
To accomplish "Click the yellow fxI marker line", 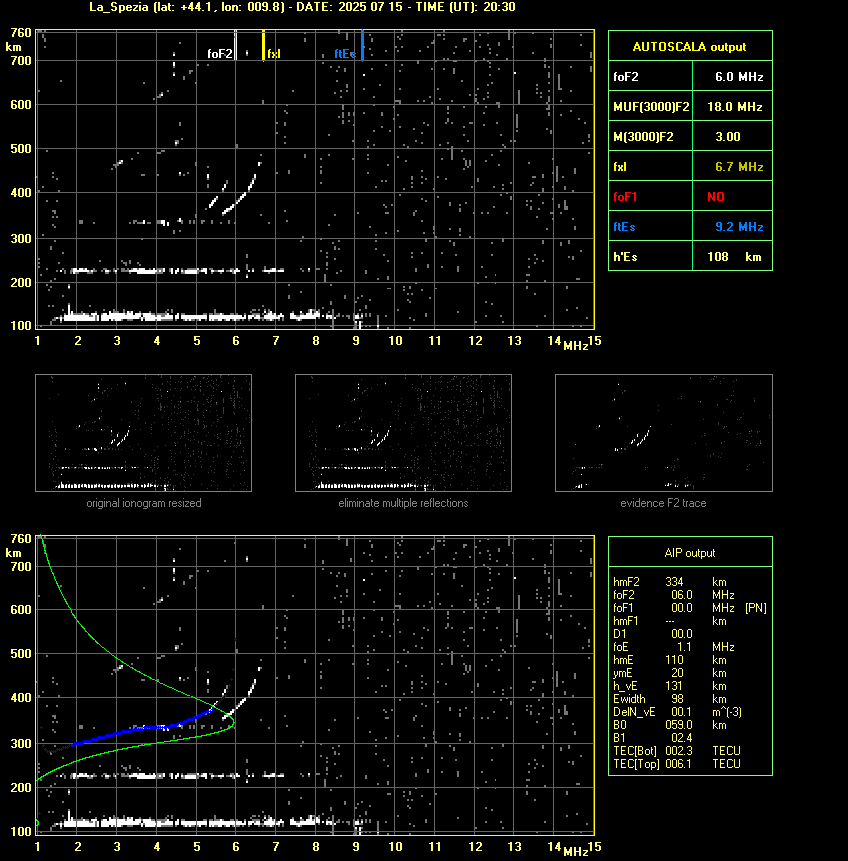I will pyautogui.click(x=264, y=45).
